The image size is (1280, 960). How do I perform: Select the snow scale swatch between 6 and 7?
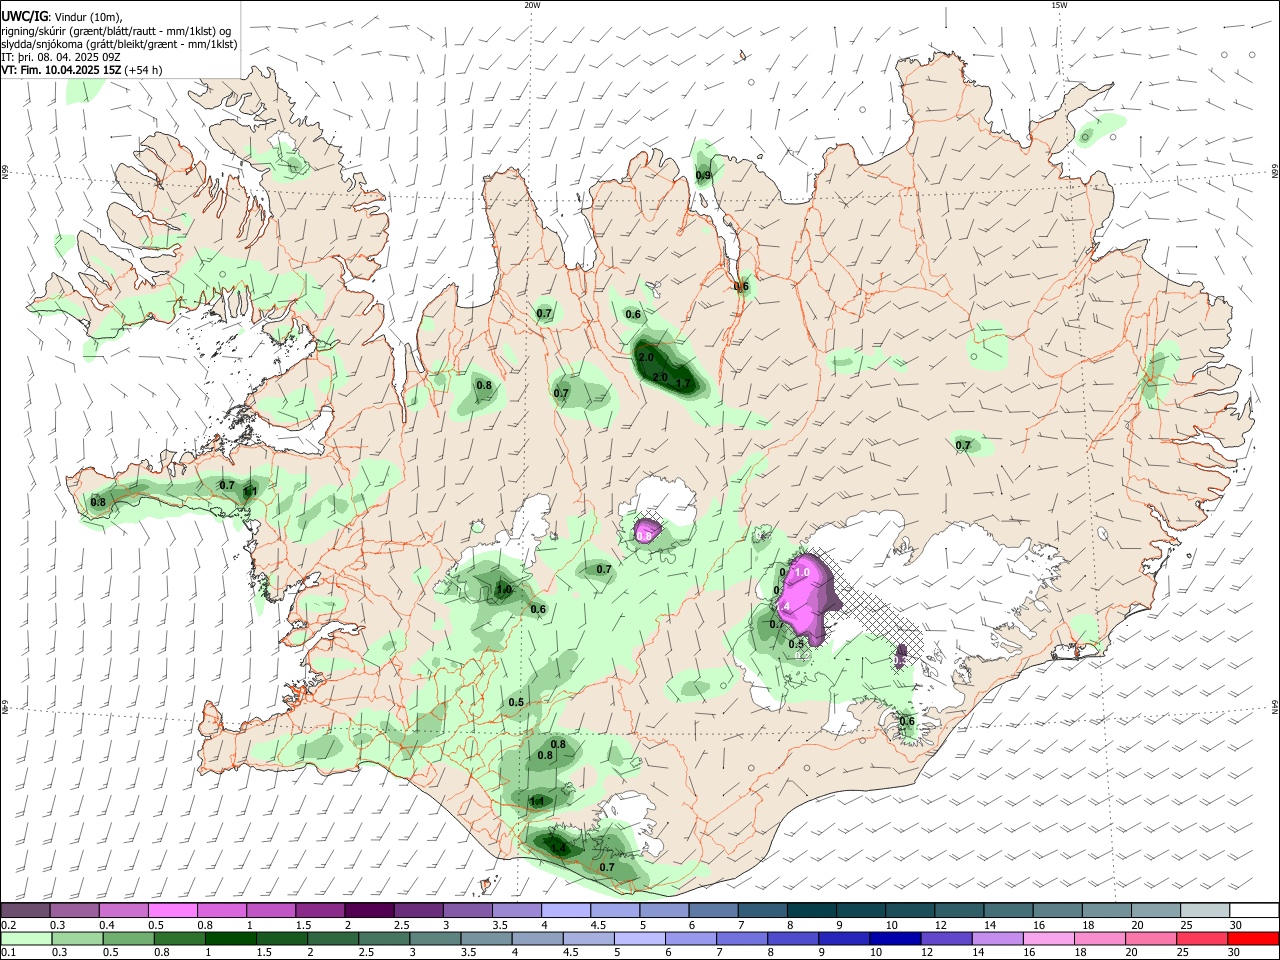(712, 911)
